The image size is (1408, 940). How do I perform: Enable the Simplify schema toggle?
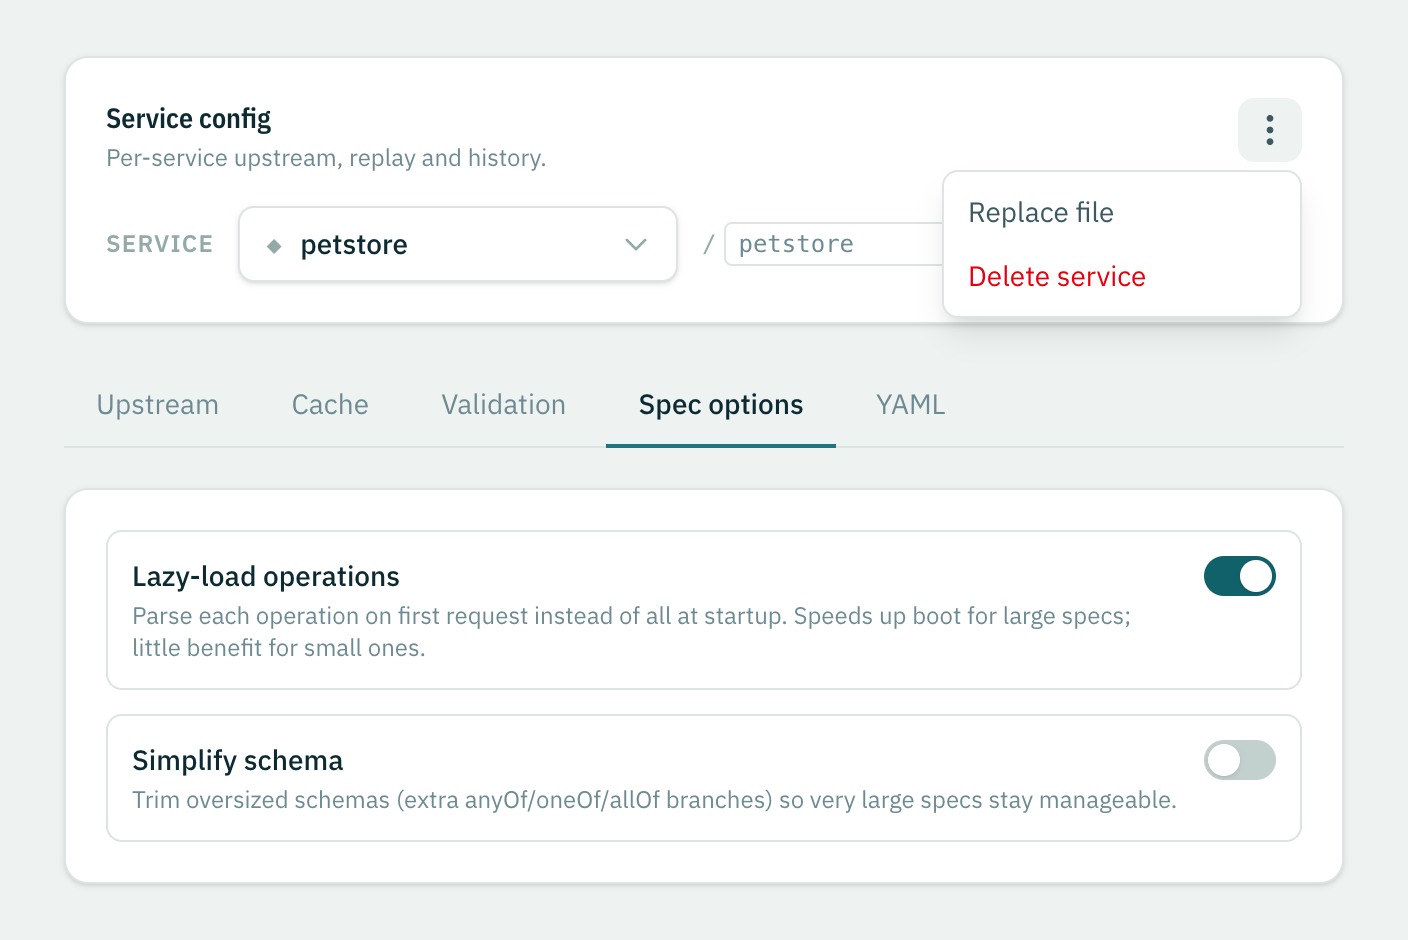[x=1239, y=760]
